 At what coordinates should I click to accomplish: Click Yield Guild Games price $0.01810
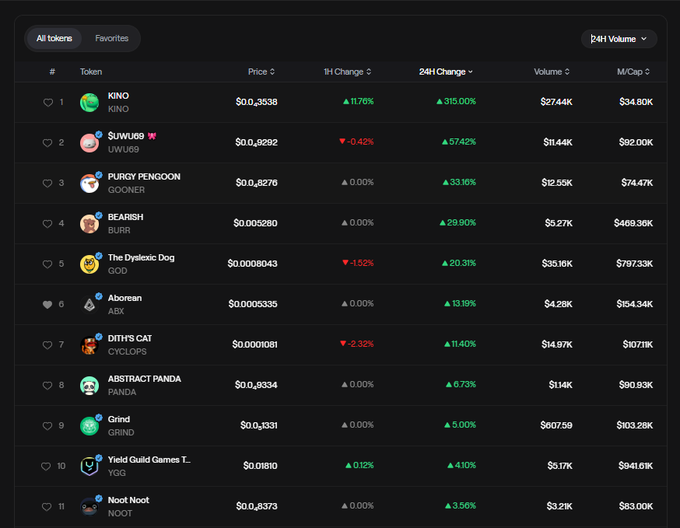[260, 466]
